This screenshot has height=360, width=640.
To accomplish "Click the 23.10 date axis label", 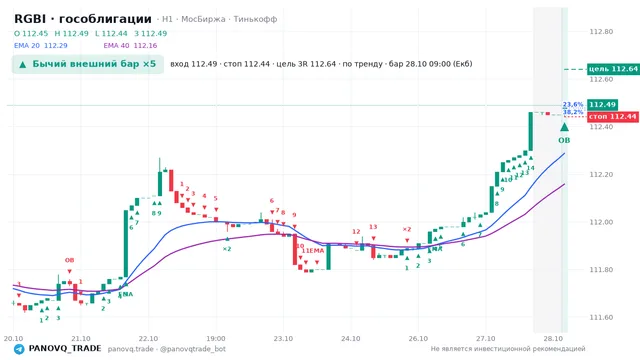I will tap(283, 338).
